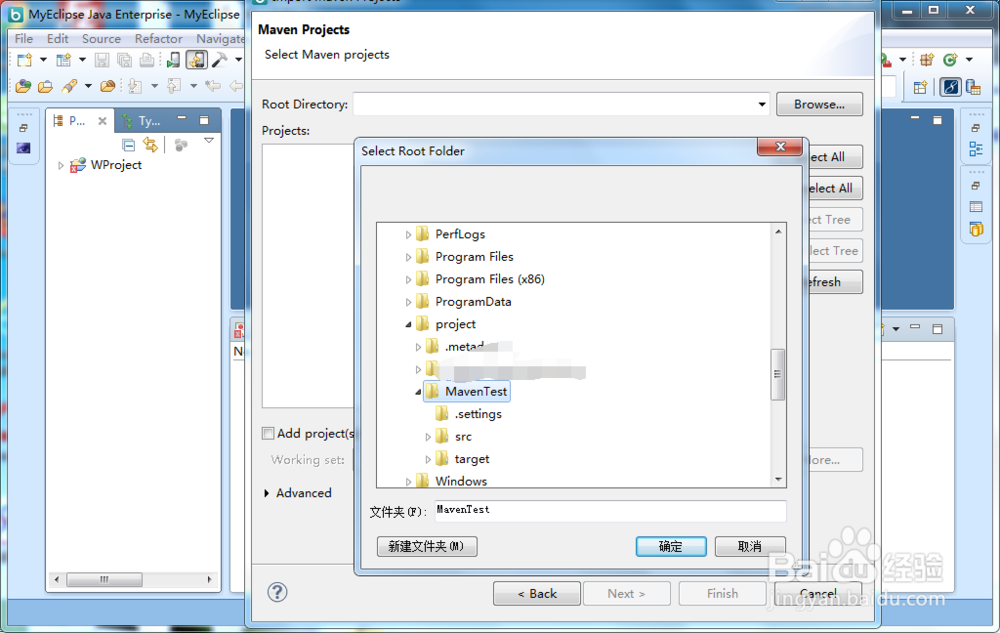Click the Package Explorer horizontal scrollbar thumb
Screen dimensions: 1000x633
105,579
